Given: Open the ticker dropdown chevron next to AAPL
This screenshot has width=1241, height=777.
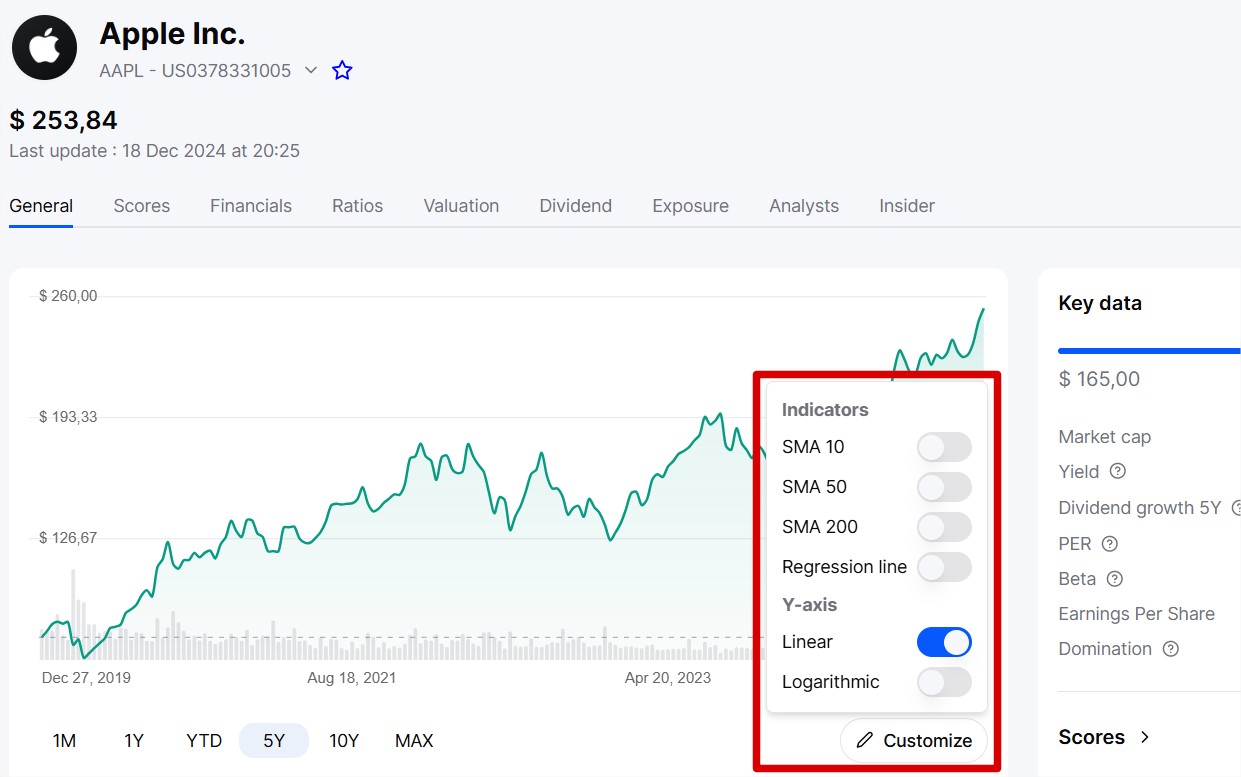Looking at the screenshot, I should pos(310,70).
